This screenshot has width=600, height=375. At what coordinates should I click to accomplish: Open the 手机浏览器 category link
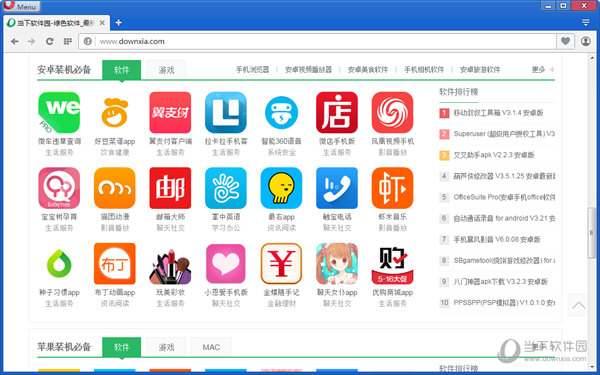pyautogui.click(x=252, y=69)
